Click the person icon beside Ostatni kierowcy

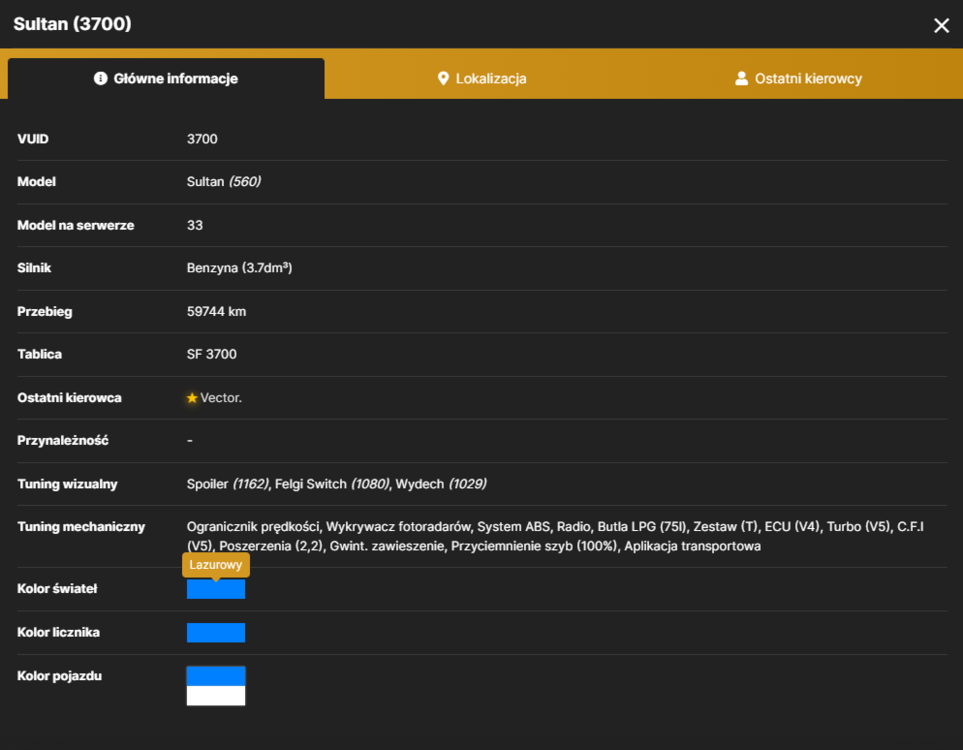click(x=741, y=79)
